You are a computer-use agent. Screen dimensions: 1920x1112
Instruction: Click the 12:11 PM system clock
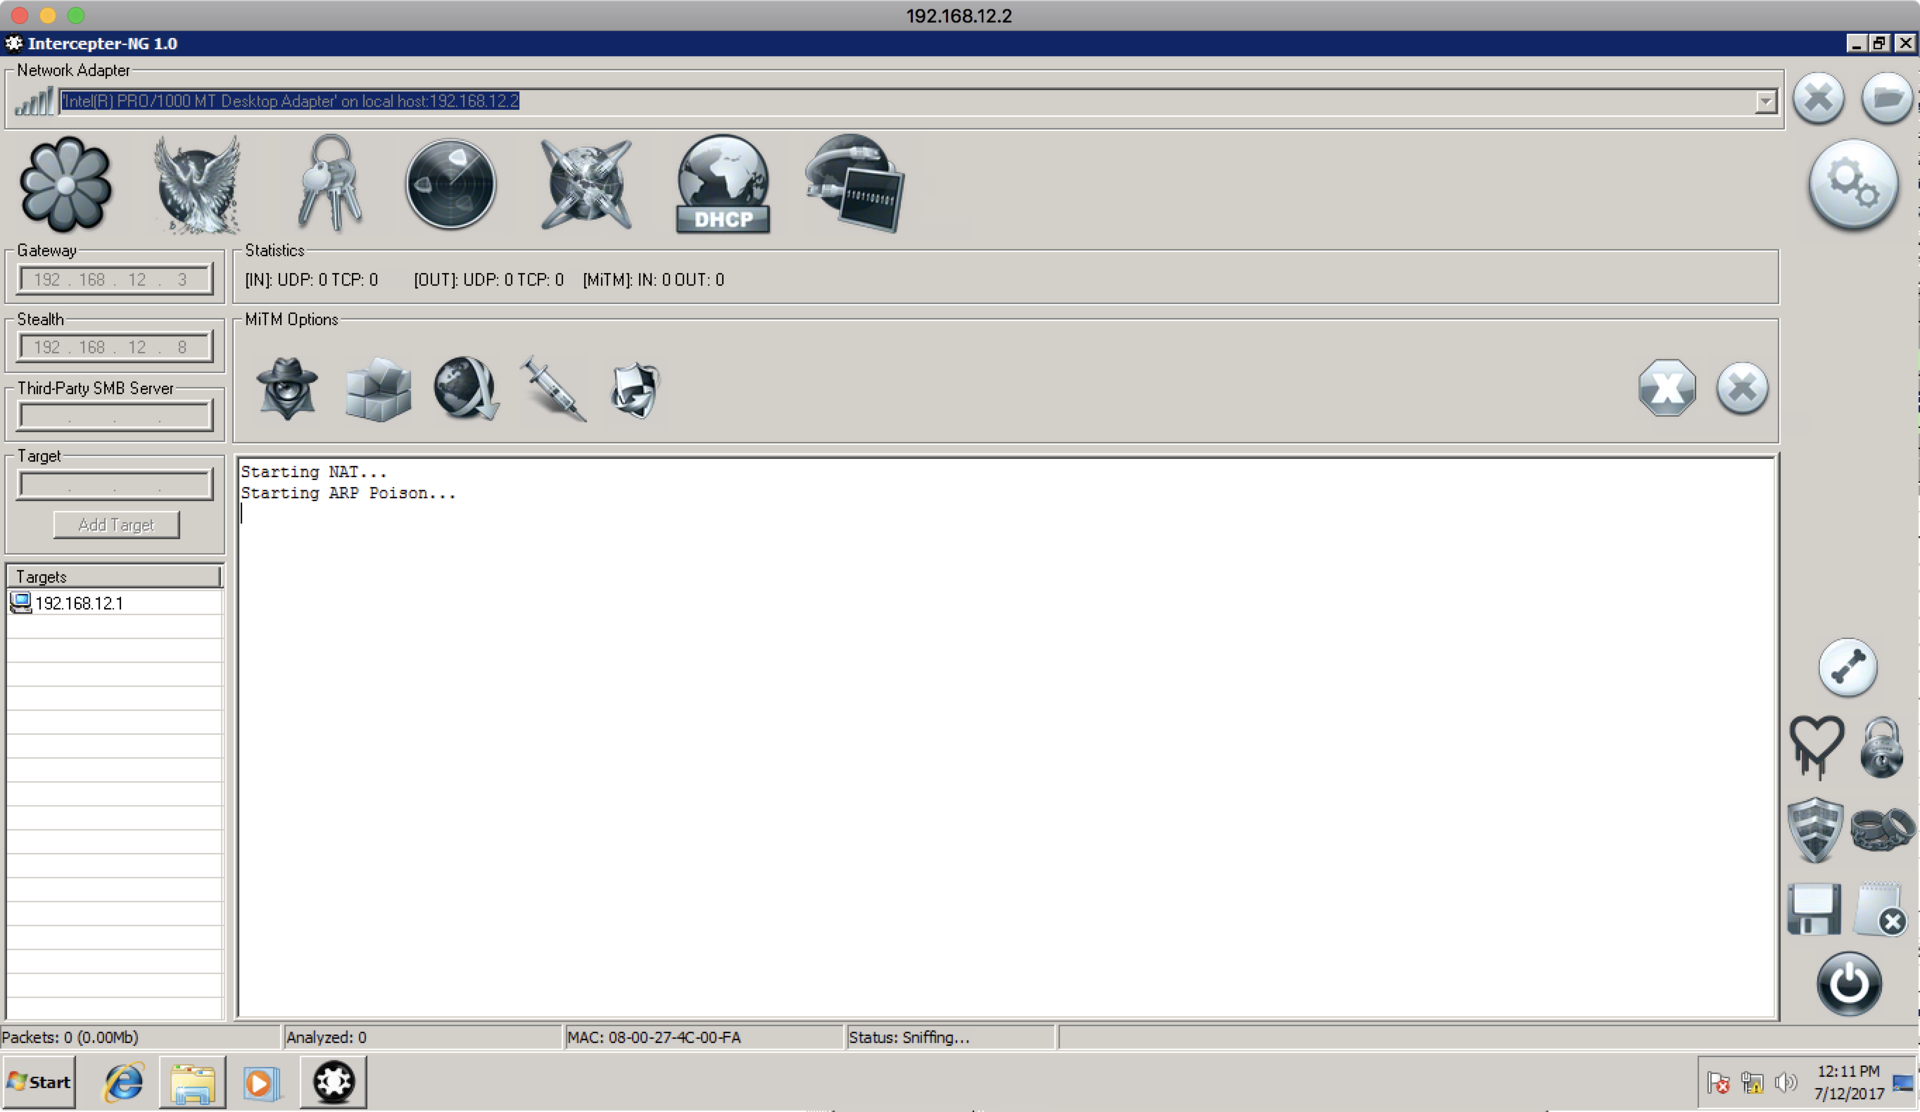coord(1848,1071)
